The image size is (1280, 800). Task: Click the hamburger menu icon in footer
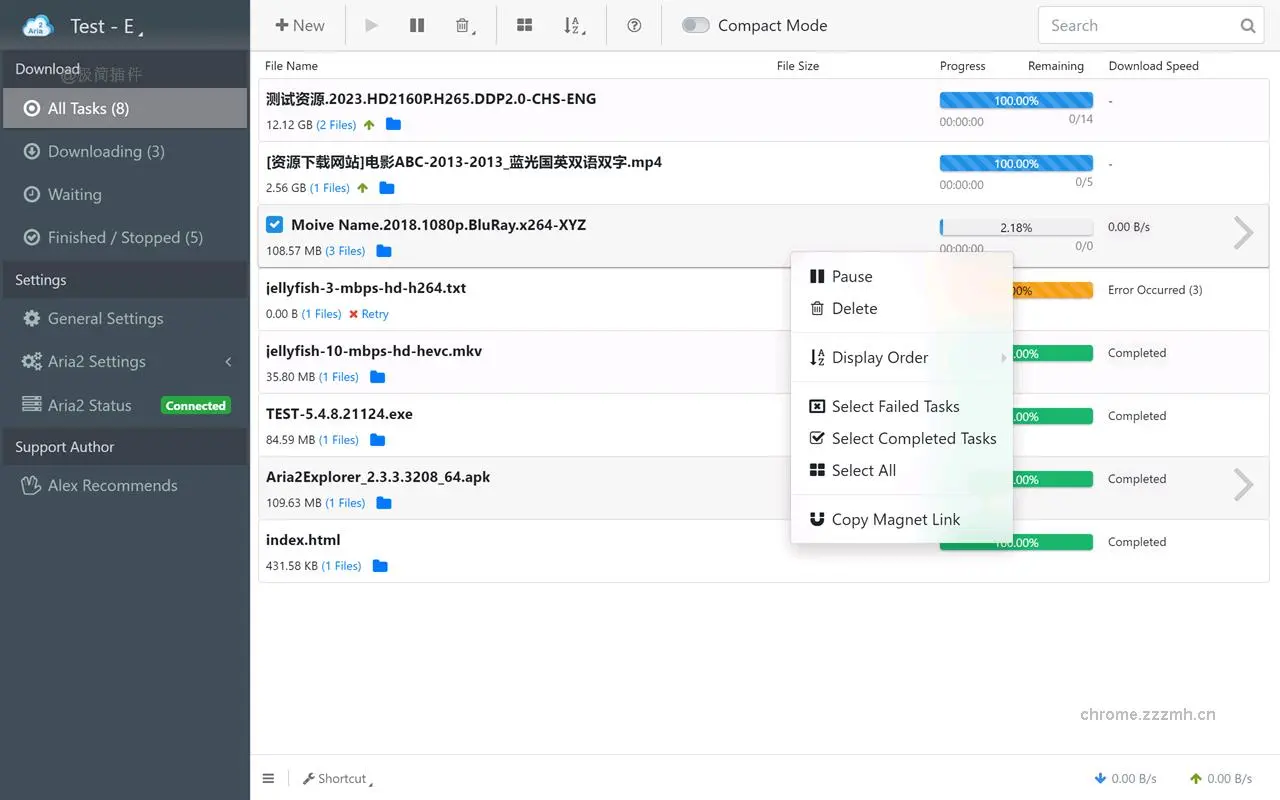click(268, 778)
